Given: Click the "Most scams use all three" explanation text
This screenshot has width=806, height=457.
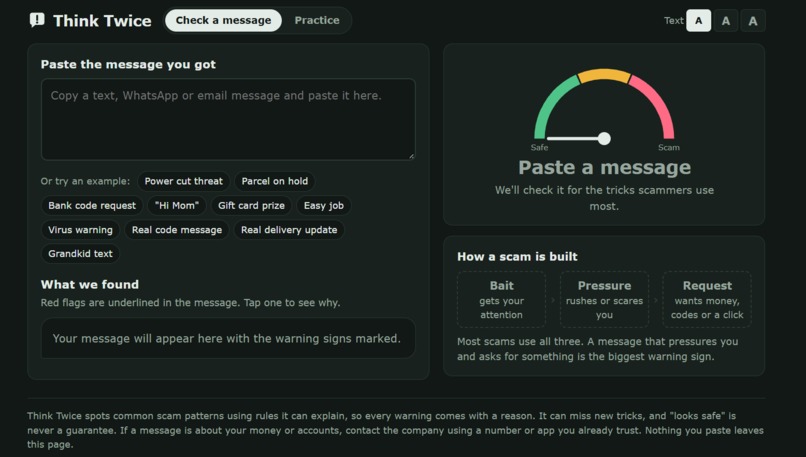Looking at the screenshot, I should click(x=597, y=349).
